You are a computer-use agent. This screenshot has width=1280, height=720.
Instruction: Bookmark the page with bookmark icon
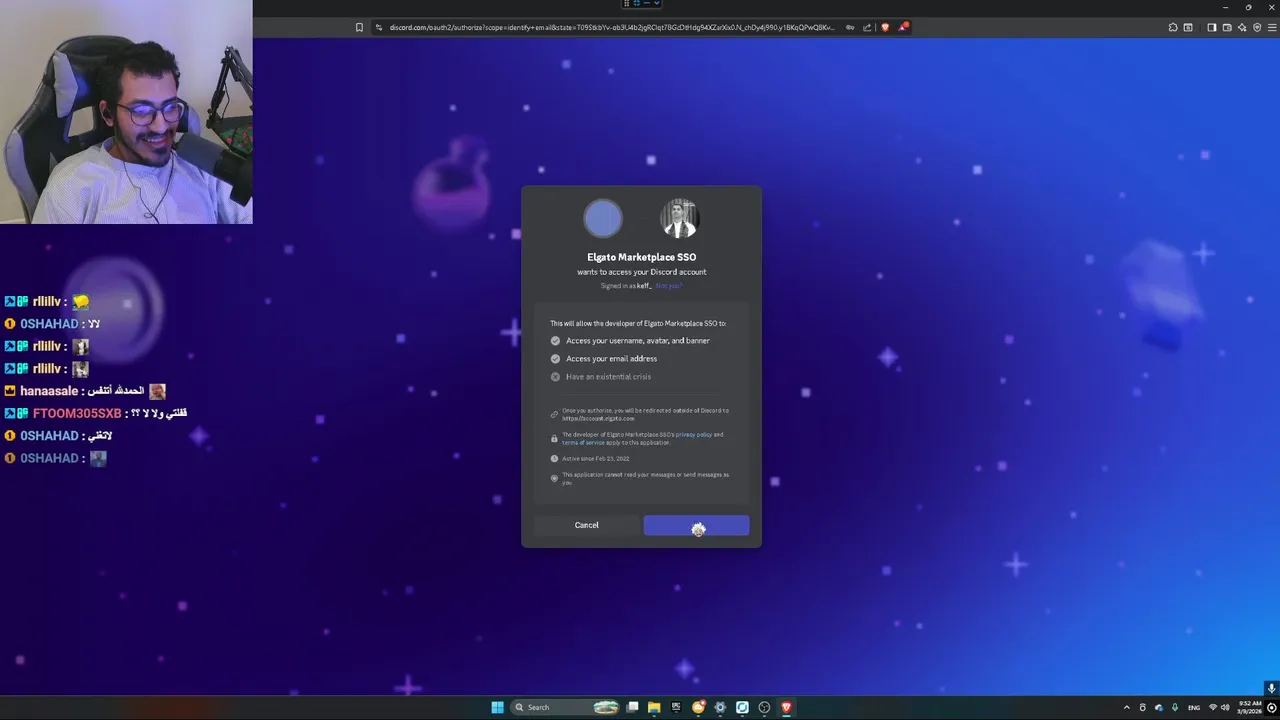359,27
